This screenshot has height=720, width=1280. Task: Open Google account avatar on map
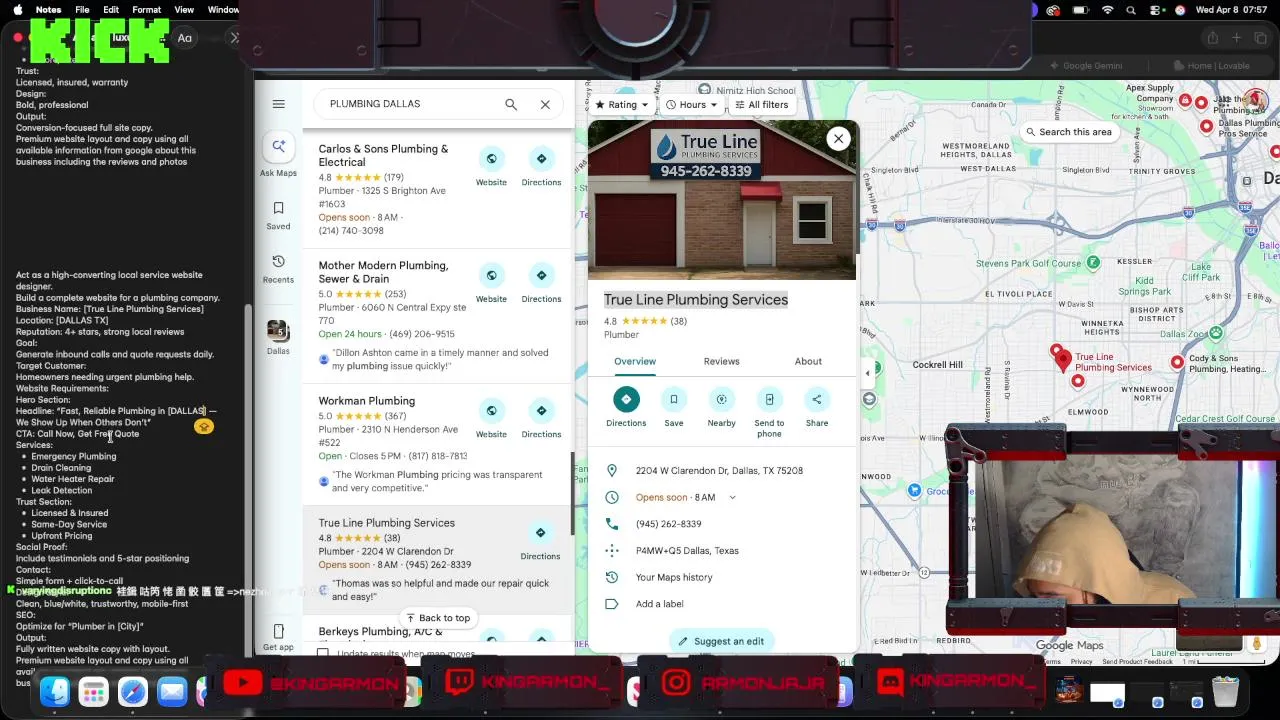1258,102
